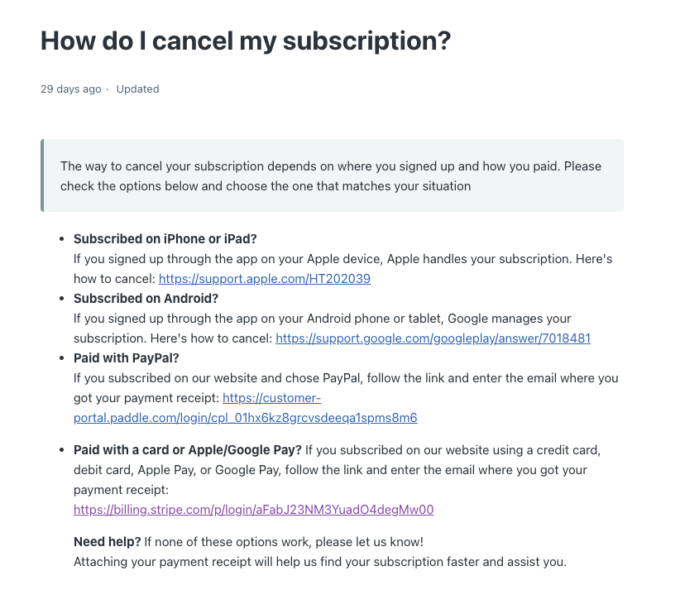Screen dimensions: 680x590
Task: Click the "Attaching your payment receipt" sentence
Action: click(x=320, y=562)
